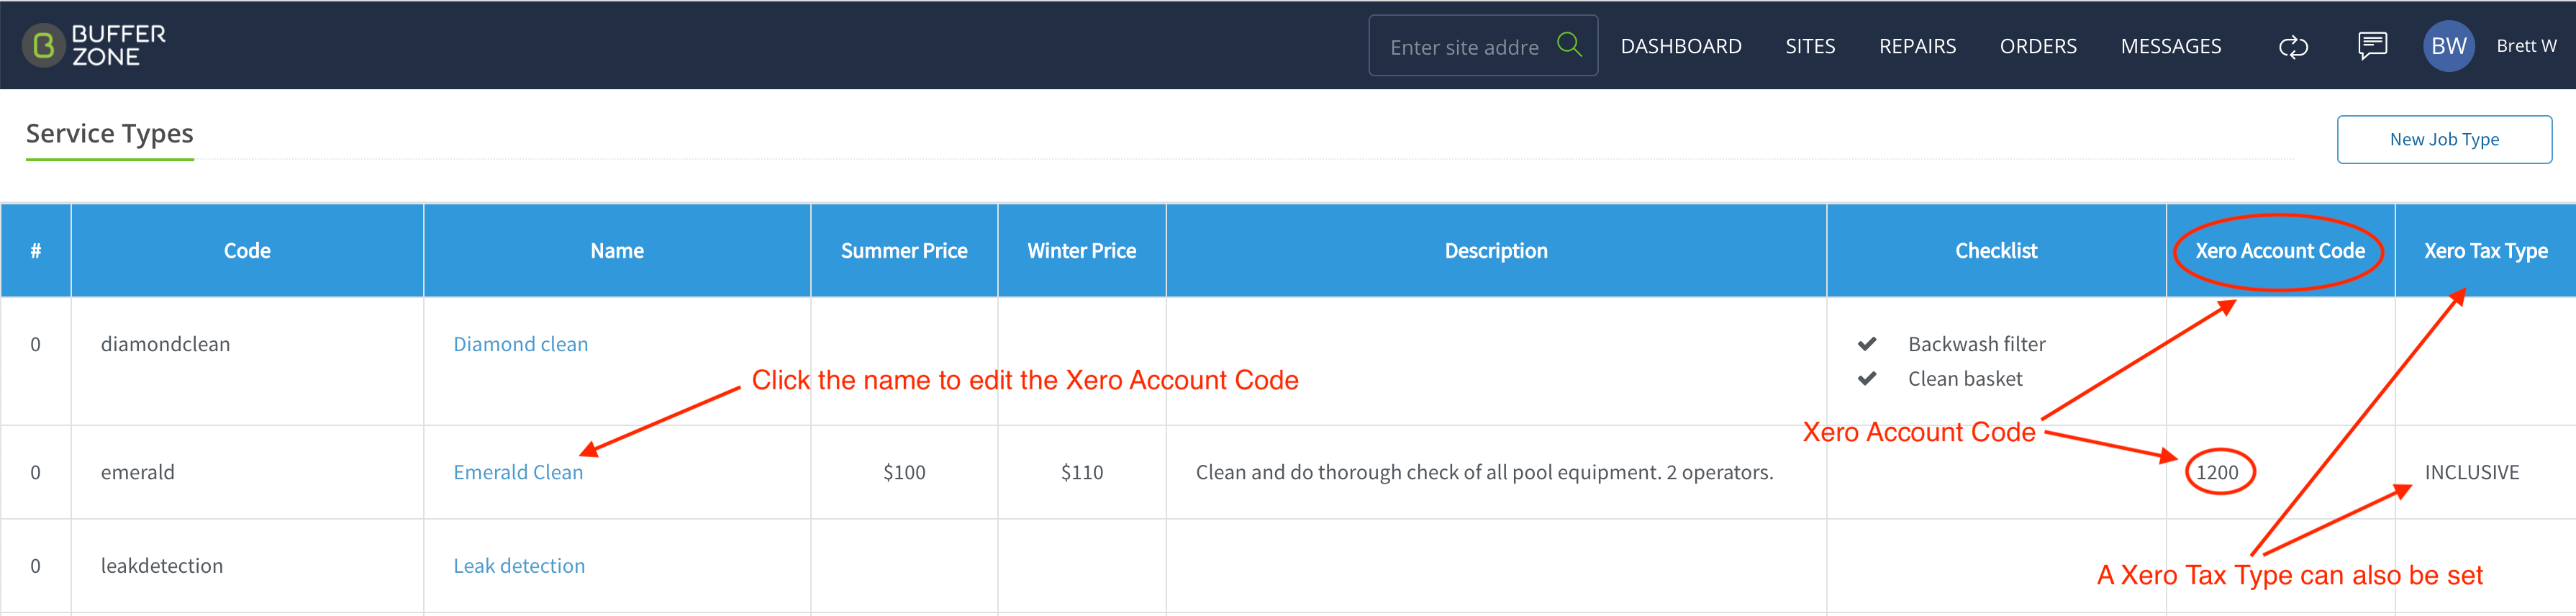Click the Backwash filter checkmark icon

tap(1866, 344)
